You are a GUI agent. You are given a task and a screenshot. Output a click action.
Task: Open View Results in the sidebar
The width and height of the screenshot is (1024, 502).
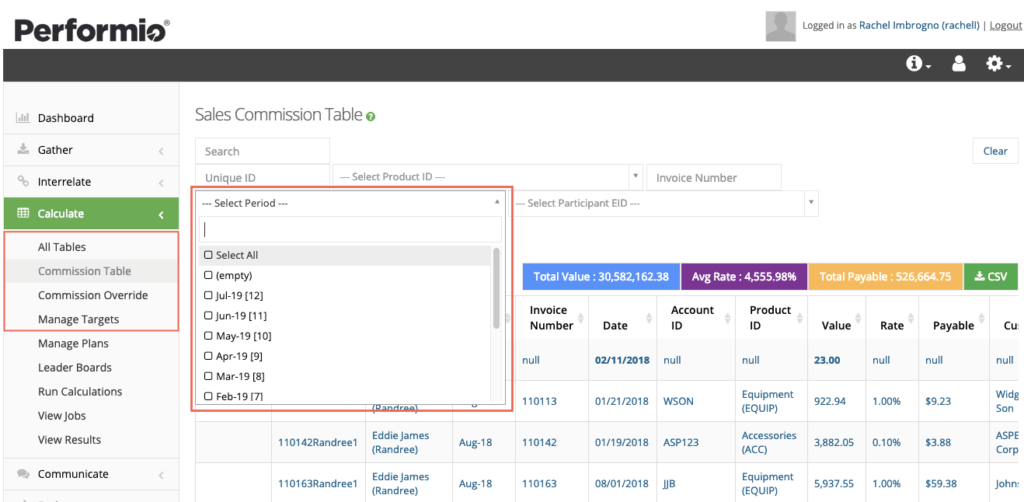69,440
